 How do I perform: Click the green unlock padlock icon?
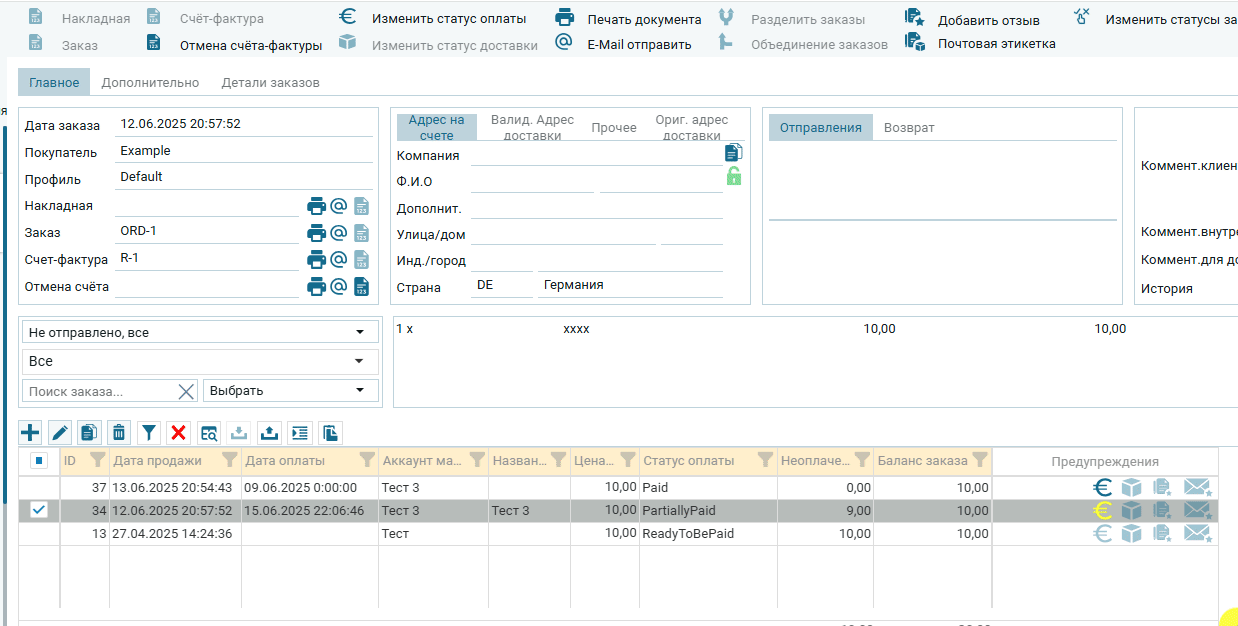point(734,177)
